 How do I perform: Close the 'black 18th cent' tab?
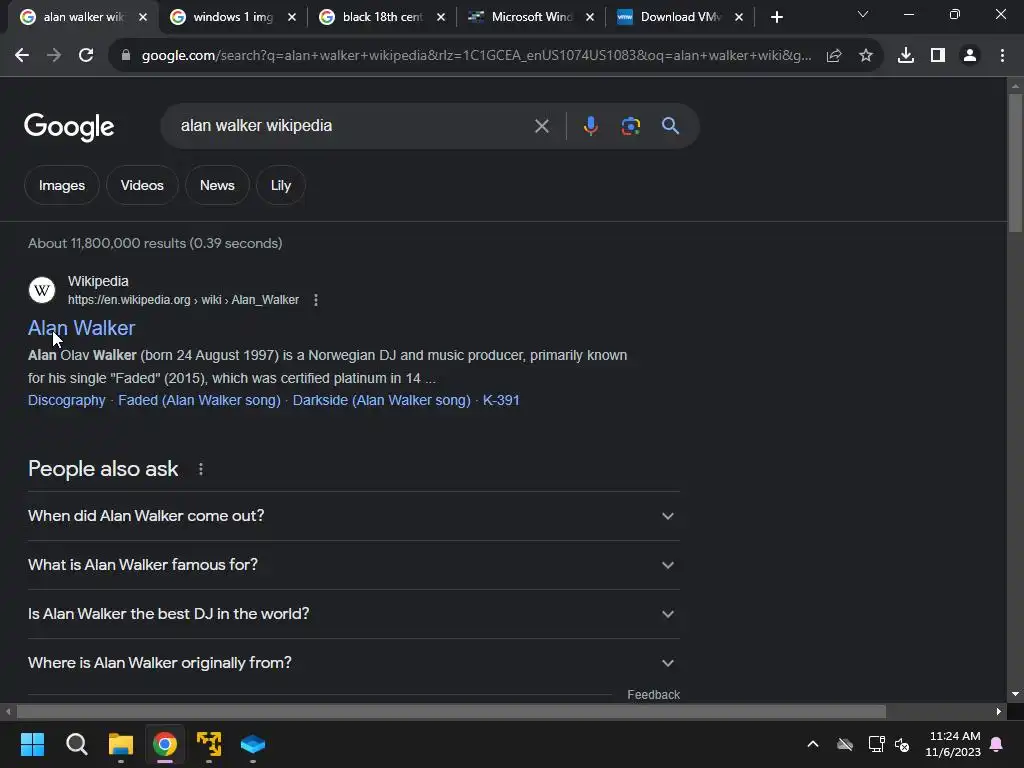coord(441,17)
